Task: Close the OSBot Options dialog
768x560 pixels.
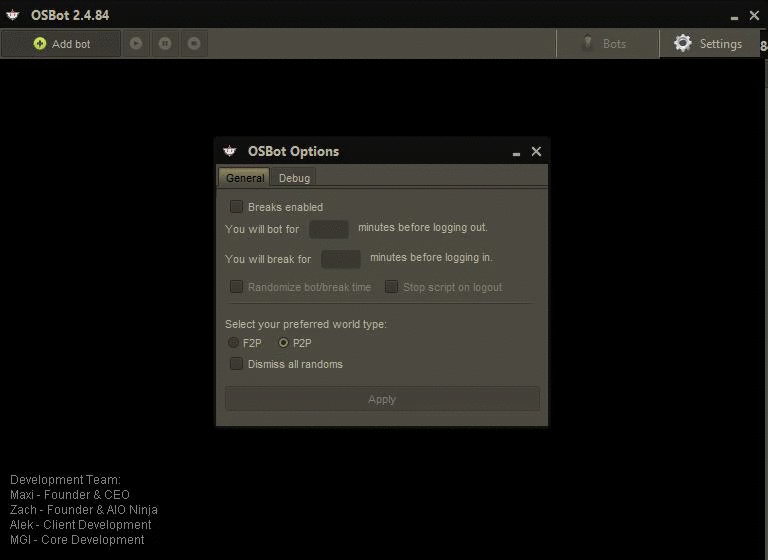Action: click(536, 151)
